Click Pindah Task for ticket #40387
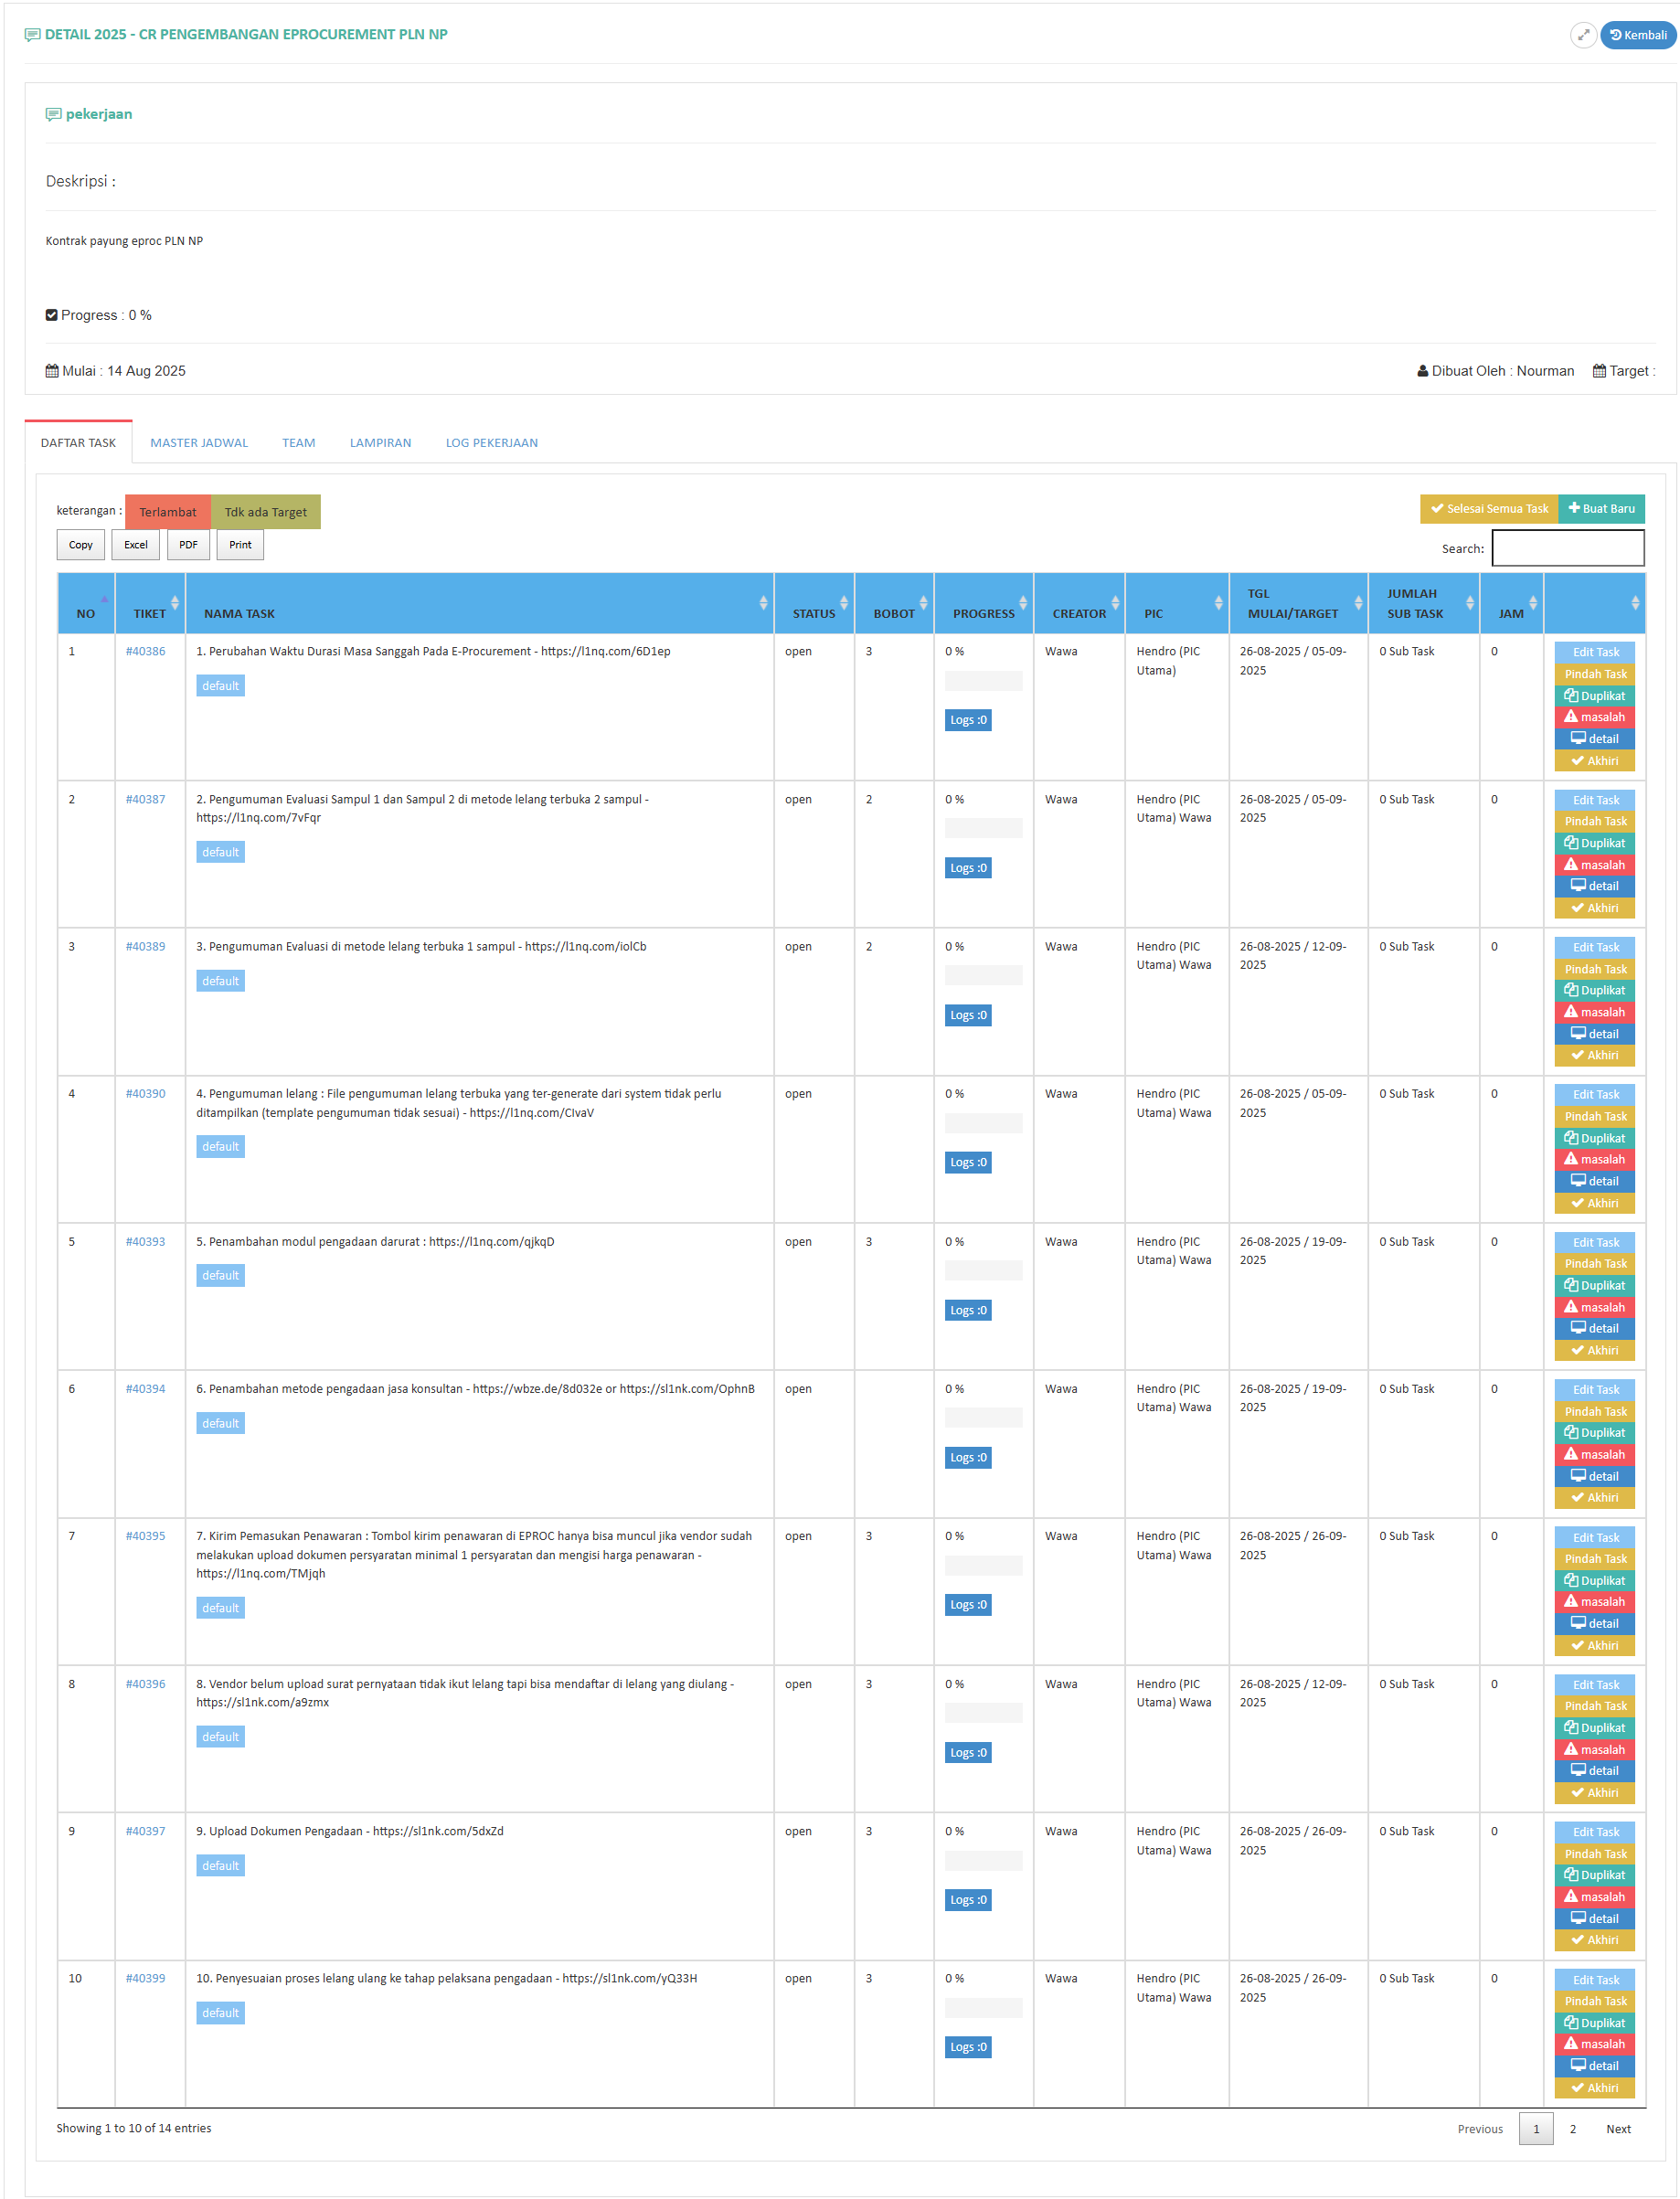Viewport: 1680px width, 2199px height. [x=1595, y=821]
